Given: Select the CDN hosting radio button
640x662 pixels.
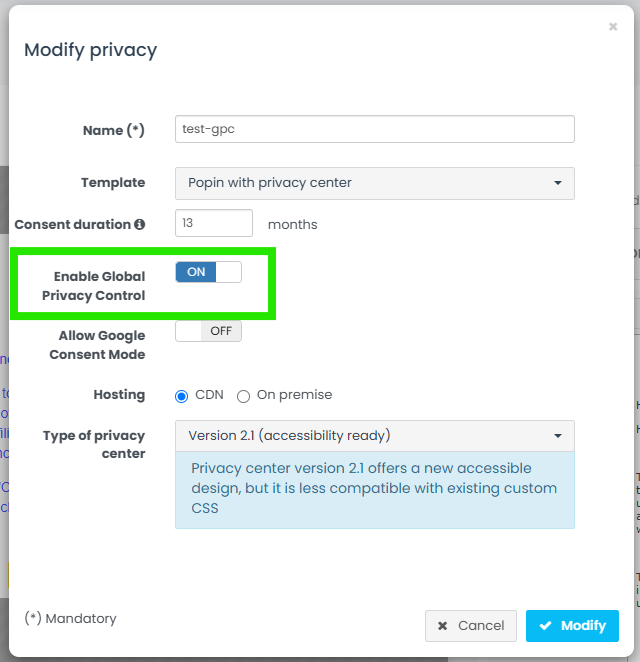Looking at the screenshot, I should (x=182, y=396).
